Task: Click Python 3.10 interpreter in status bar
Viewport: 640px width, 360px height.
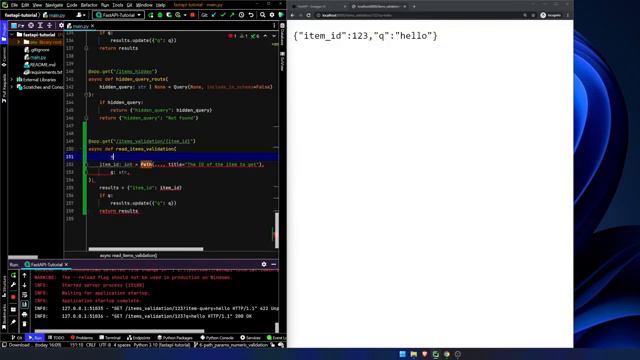Action: point(162,345)
